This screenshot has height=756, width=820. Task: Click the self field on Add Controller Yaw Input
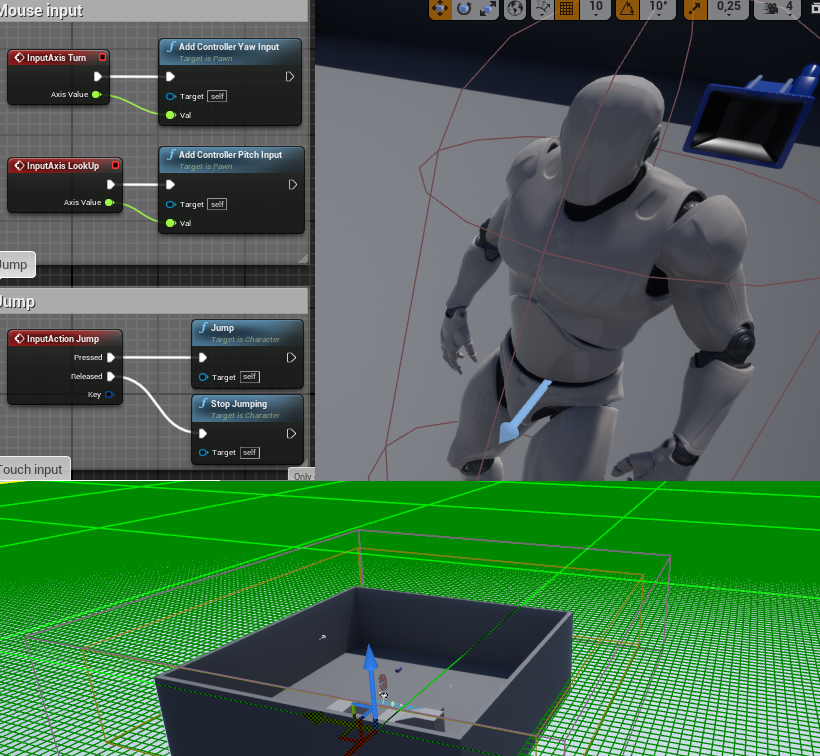[217, 96]
